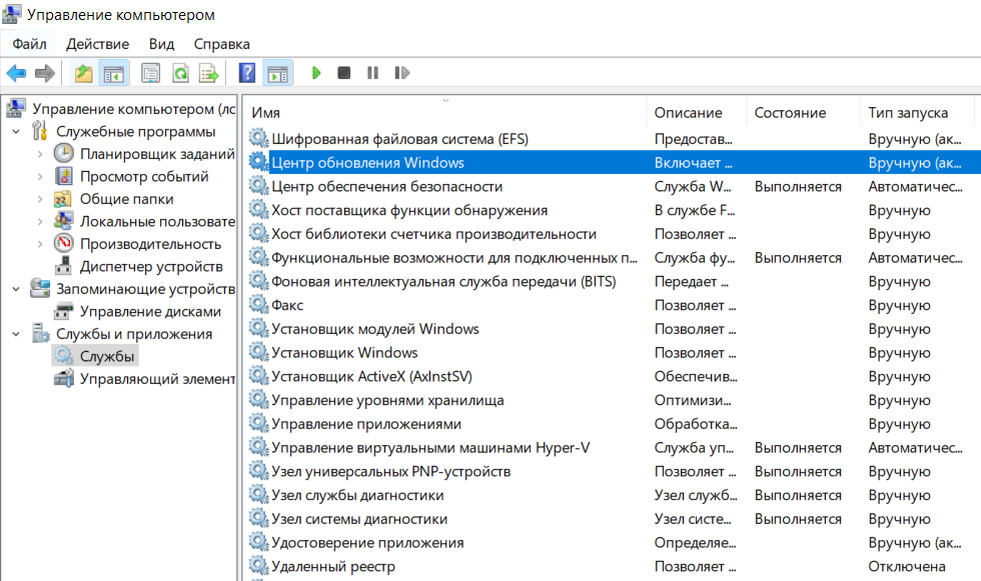
Task: Restart the service with restart icon
Action: pos(402,73)
